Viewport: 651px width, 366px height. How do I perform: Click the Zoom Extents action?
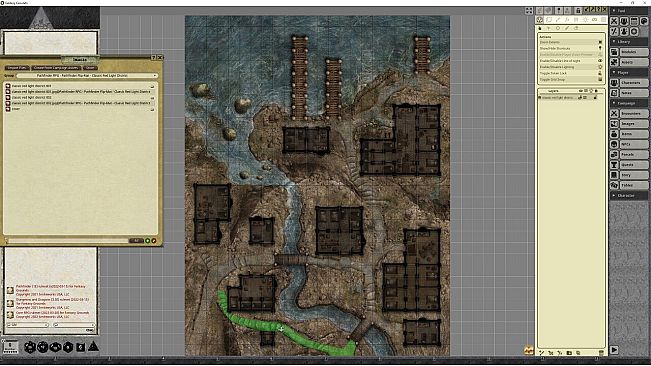point(571,42)
